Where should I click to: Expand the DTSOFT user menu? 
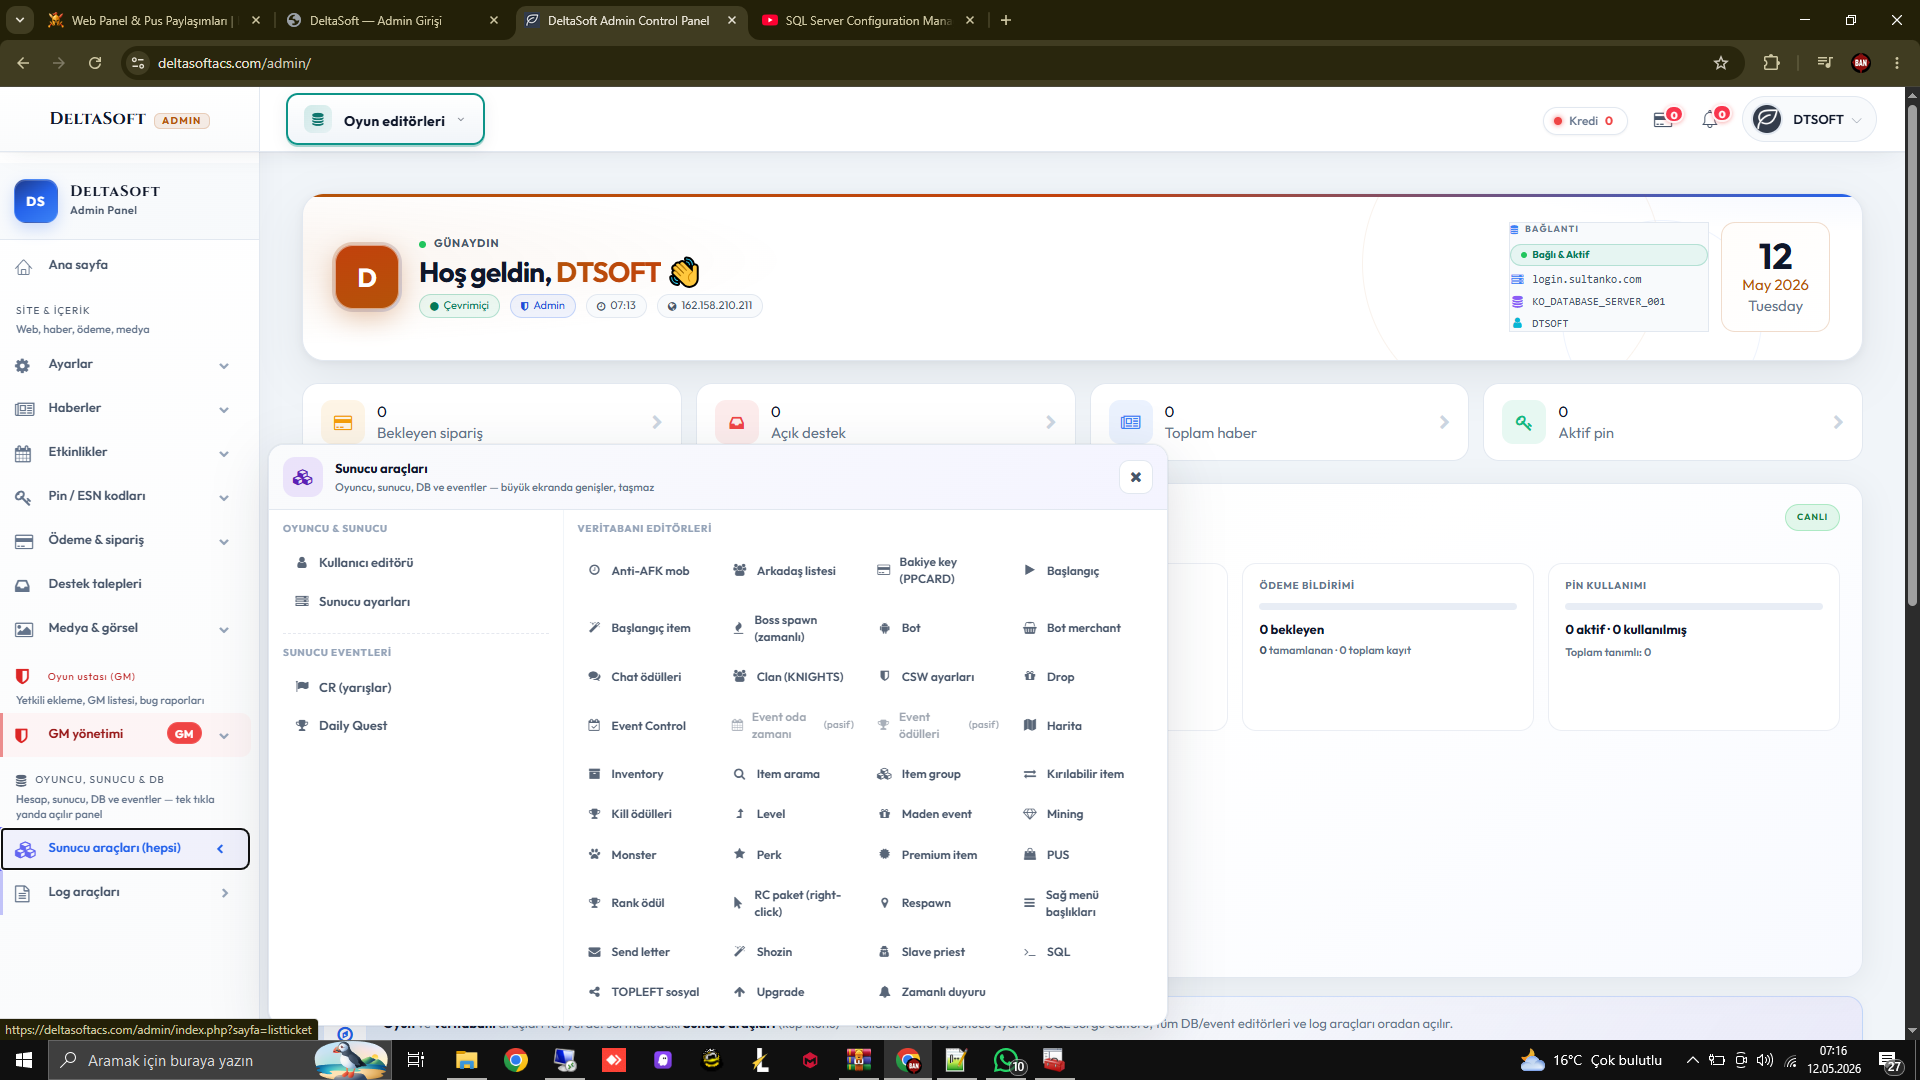click(1809, 119)
